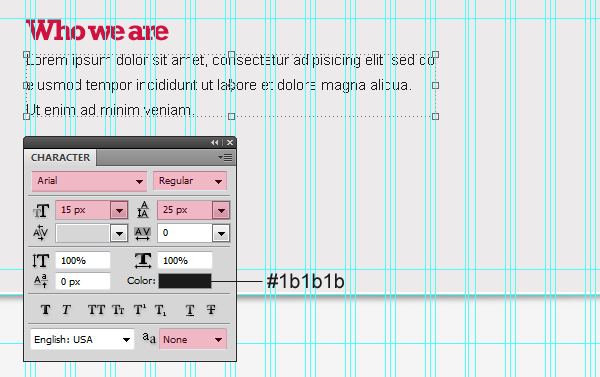
Task: Click the right-middle text box handle
Action: [x=435, y=85]
